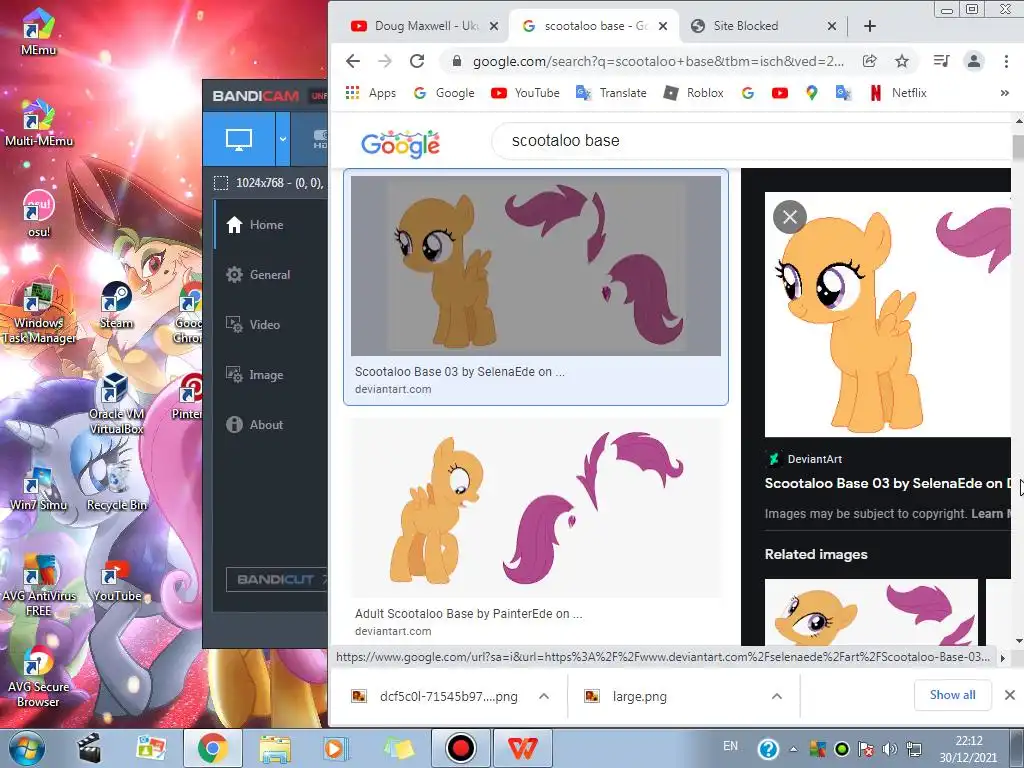The width and height of the screenshot is (1024, 768).
Task: Open the large Scootaloo preview image
Action: click(888, 314)
